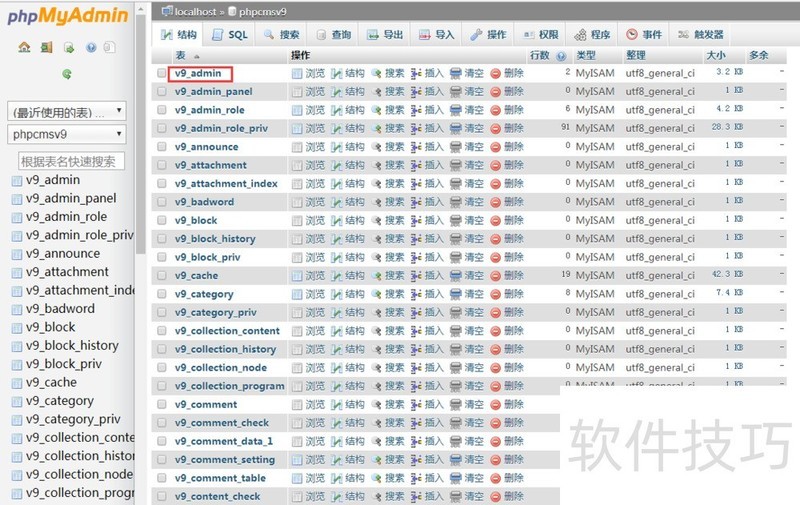Tick the checkbox for v9_collection_content

162,331
